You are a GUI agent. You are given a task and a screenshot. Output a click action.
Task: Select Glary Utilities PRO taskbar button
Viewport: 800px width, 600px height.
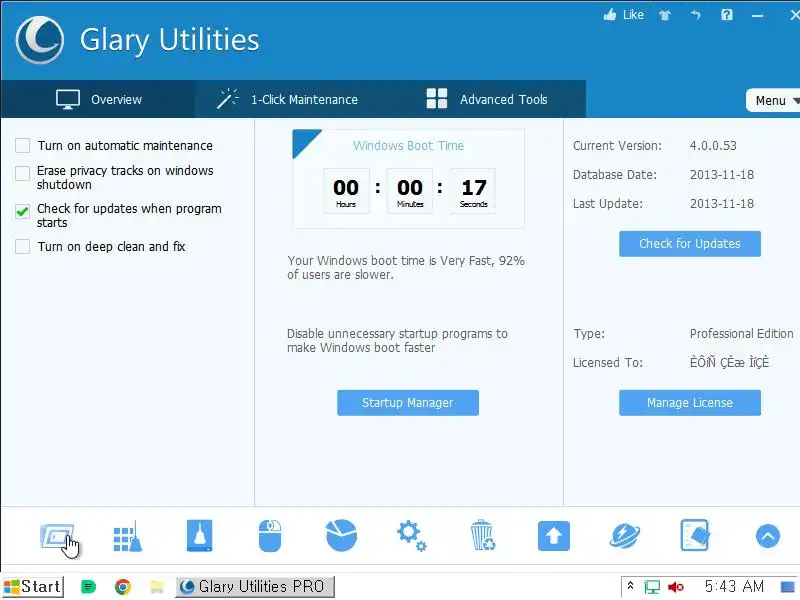pos(255,587)
